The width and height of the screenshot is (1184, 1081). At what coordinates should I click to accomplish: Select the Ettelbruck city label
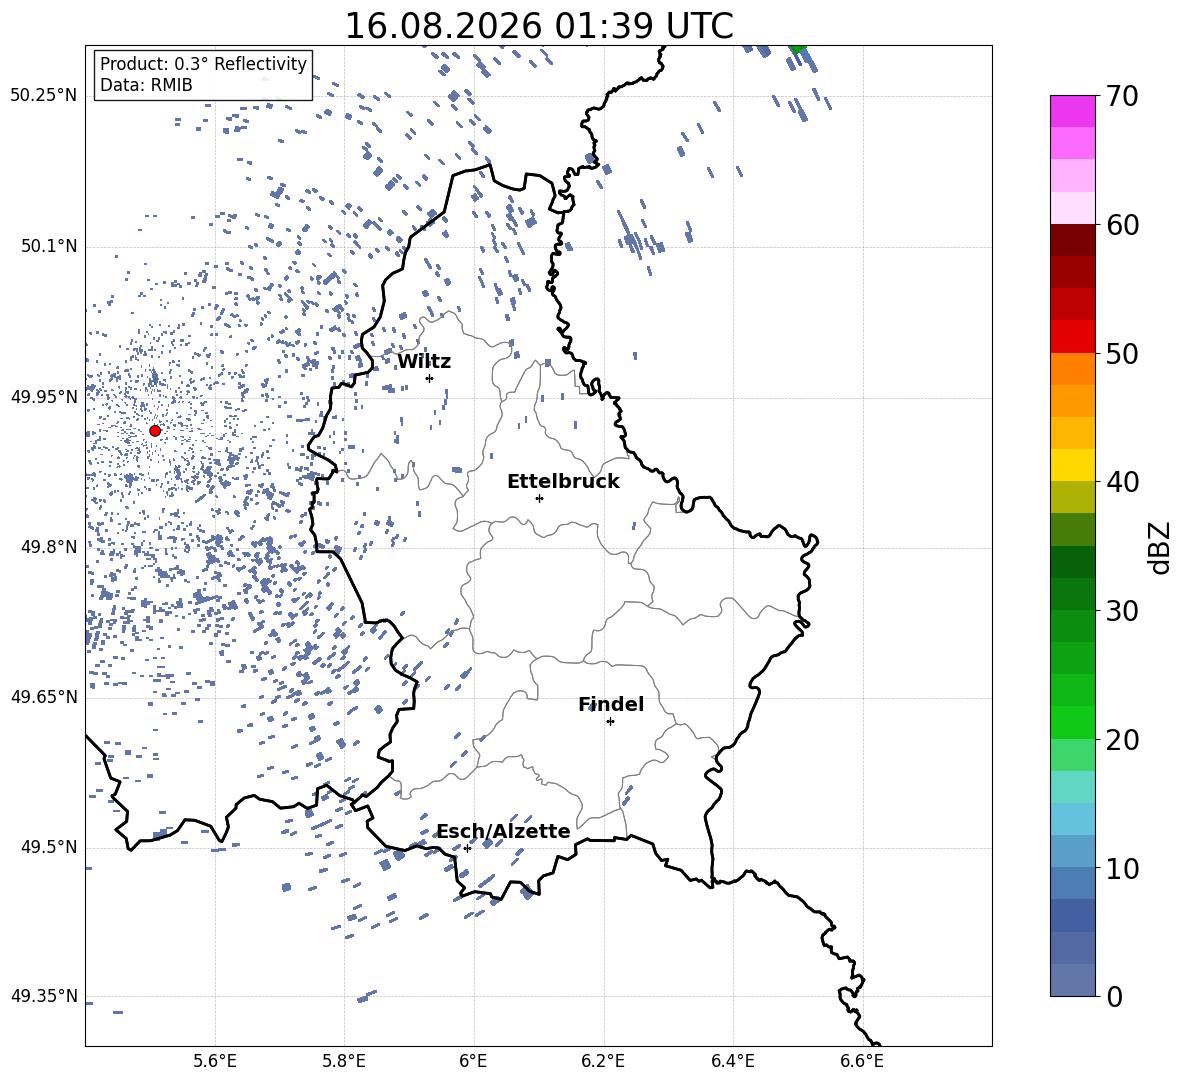pos(563,482)
